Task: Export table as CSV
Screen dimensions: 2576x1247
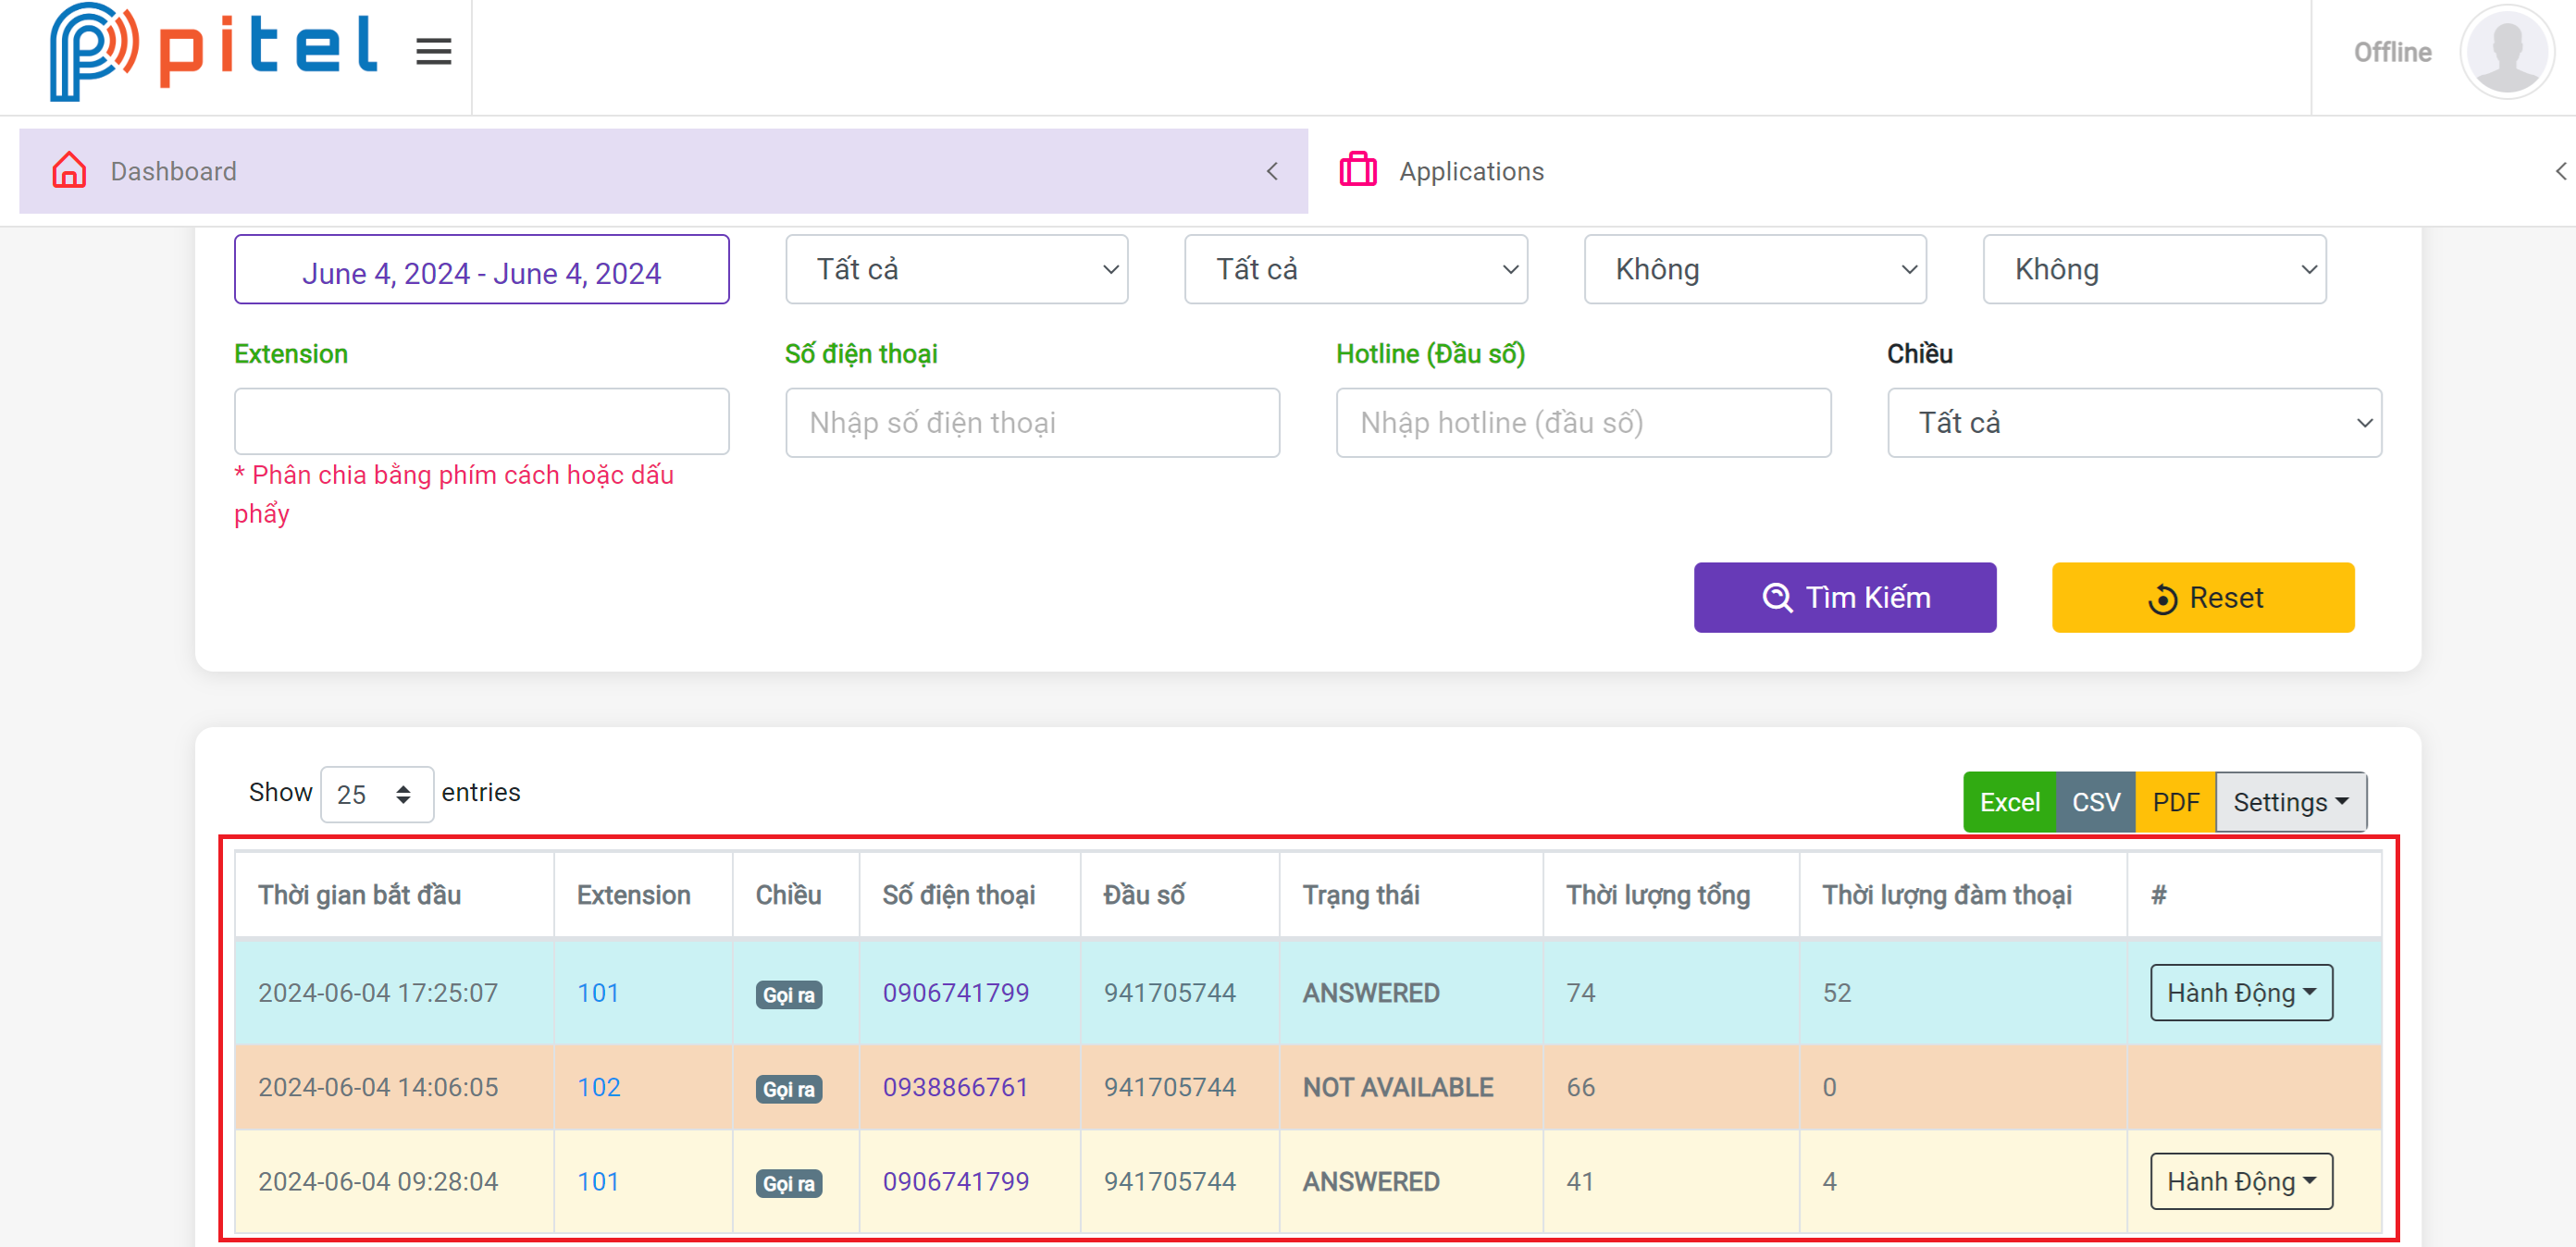Action: [x=2095, y=802]
